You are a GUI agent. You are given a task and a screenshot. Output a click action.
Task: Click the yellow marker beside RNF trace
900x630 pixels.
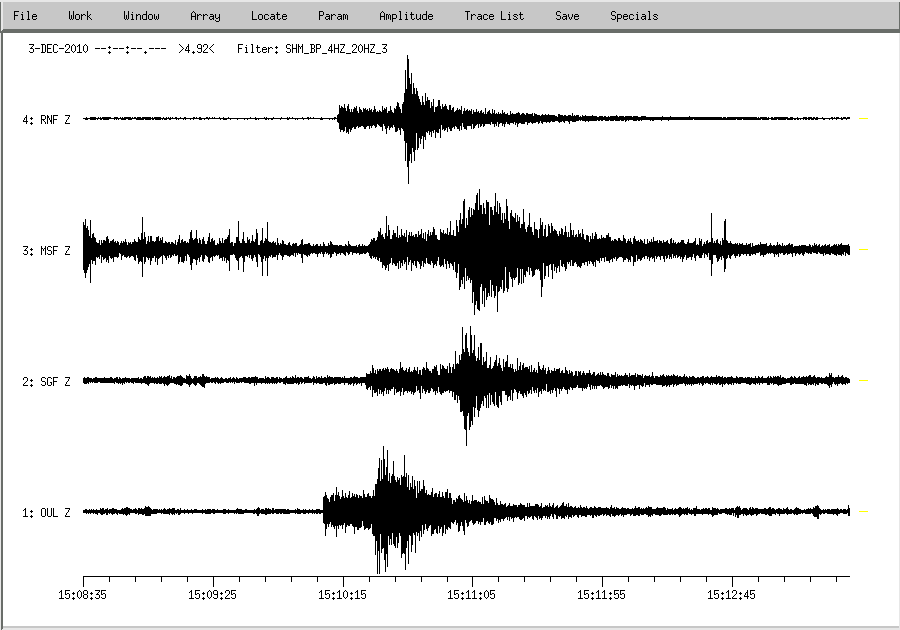[x=863, y=119]
